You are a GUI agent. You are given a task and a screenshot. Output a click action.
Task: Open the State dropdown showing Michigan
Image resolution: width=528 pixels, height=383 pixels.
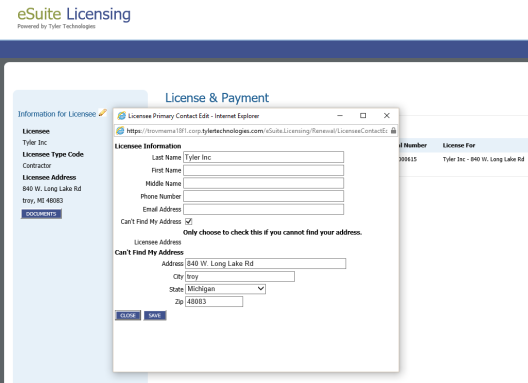(x=225, y=289)
